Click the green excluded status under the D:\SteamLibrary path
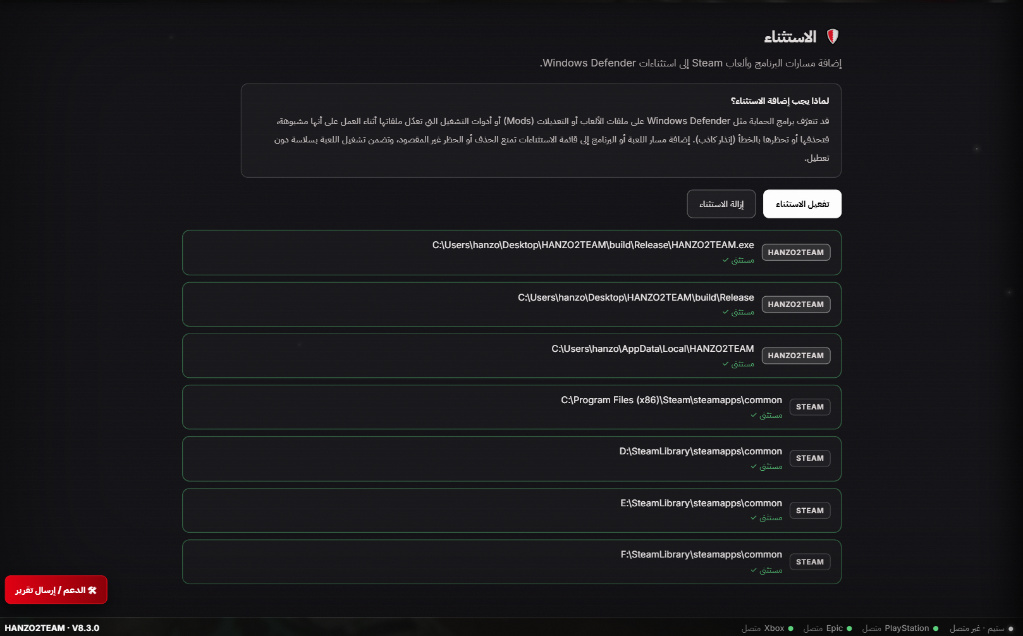1023x636 pixels. pyautogui.click(x=766, y=466)
